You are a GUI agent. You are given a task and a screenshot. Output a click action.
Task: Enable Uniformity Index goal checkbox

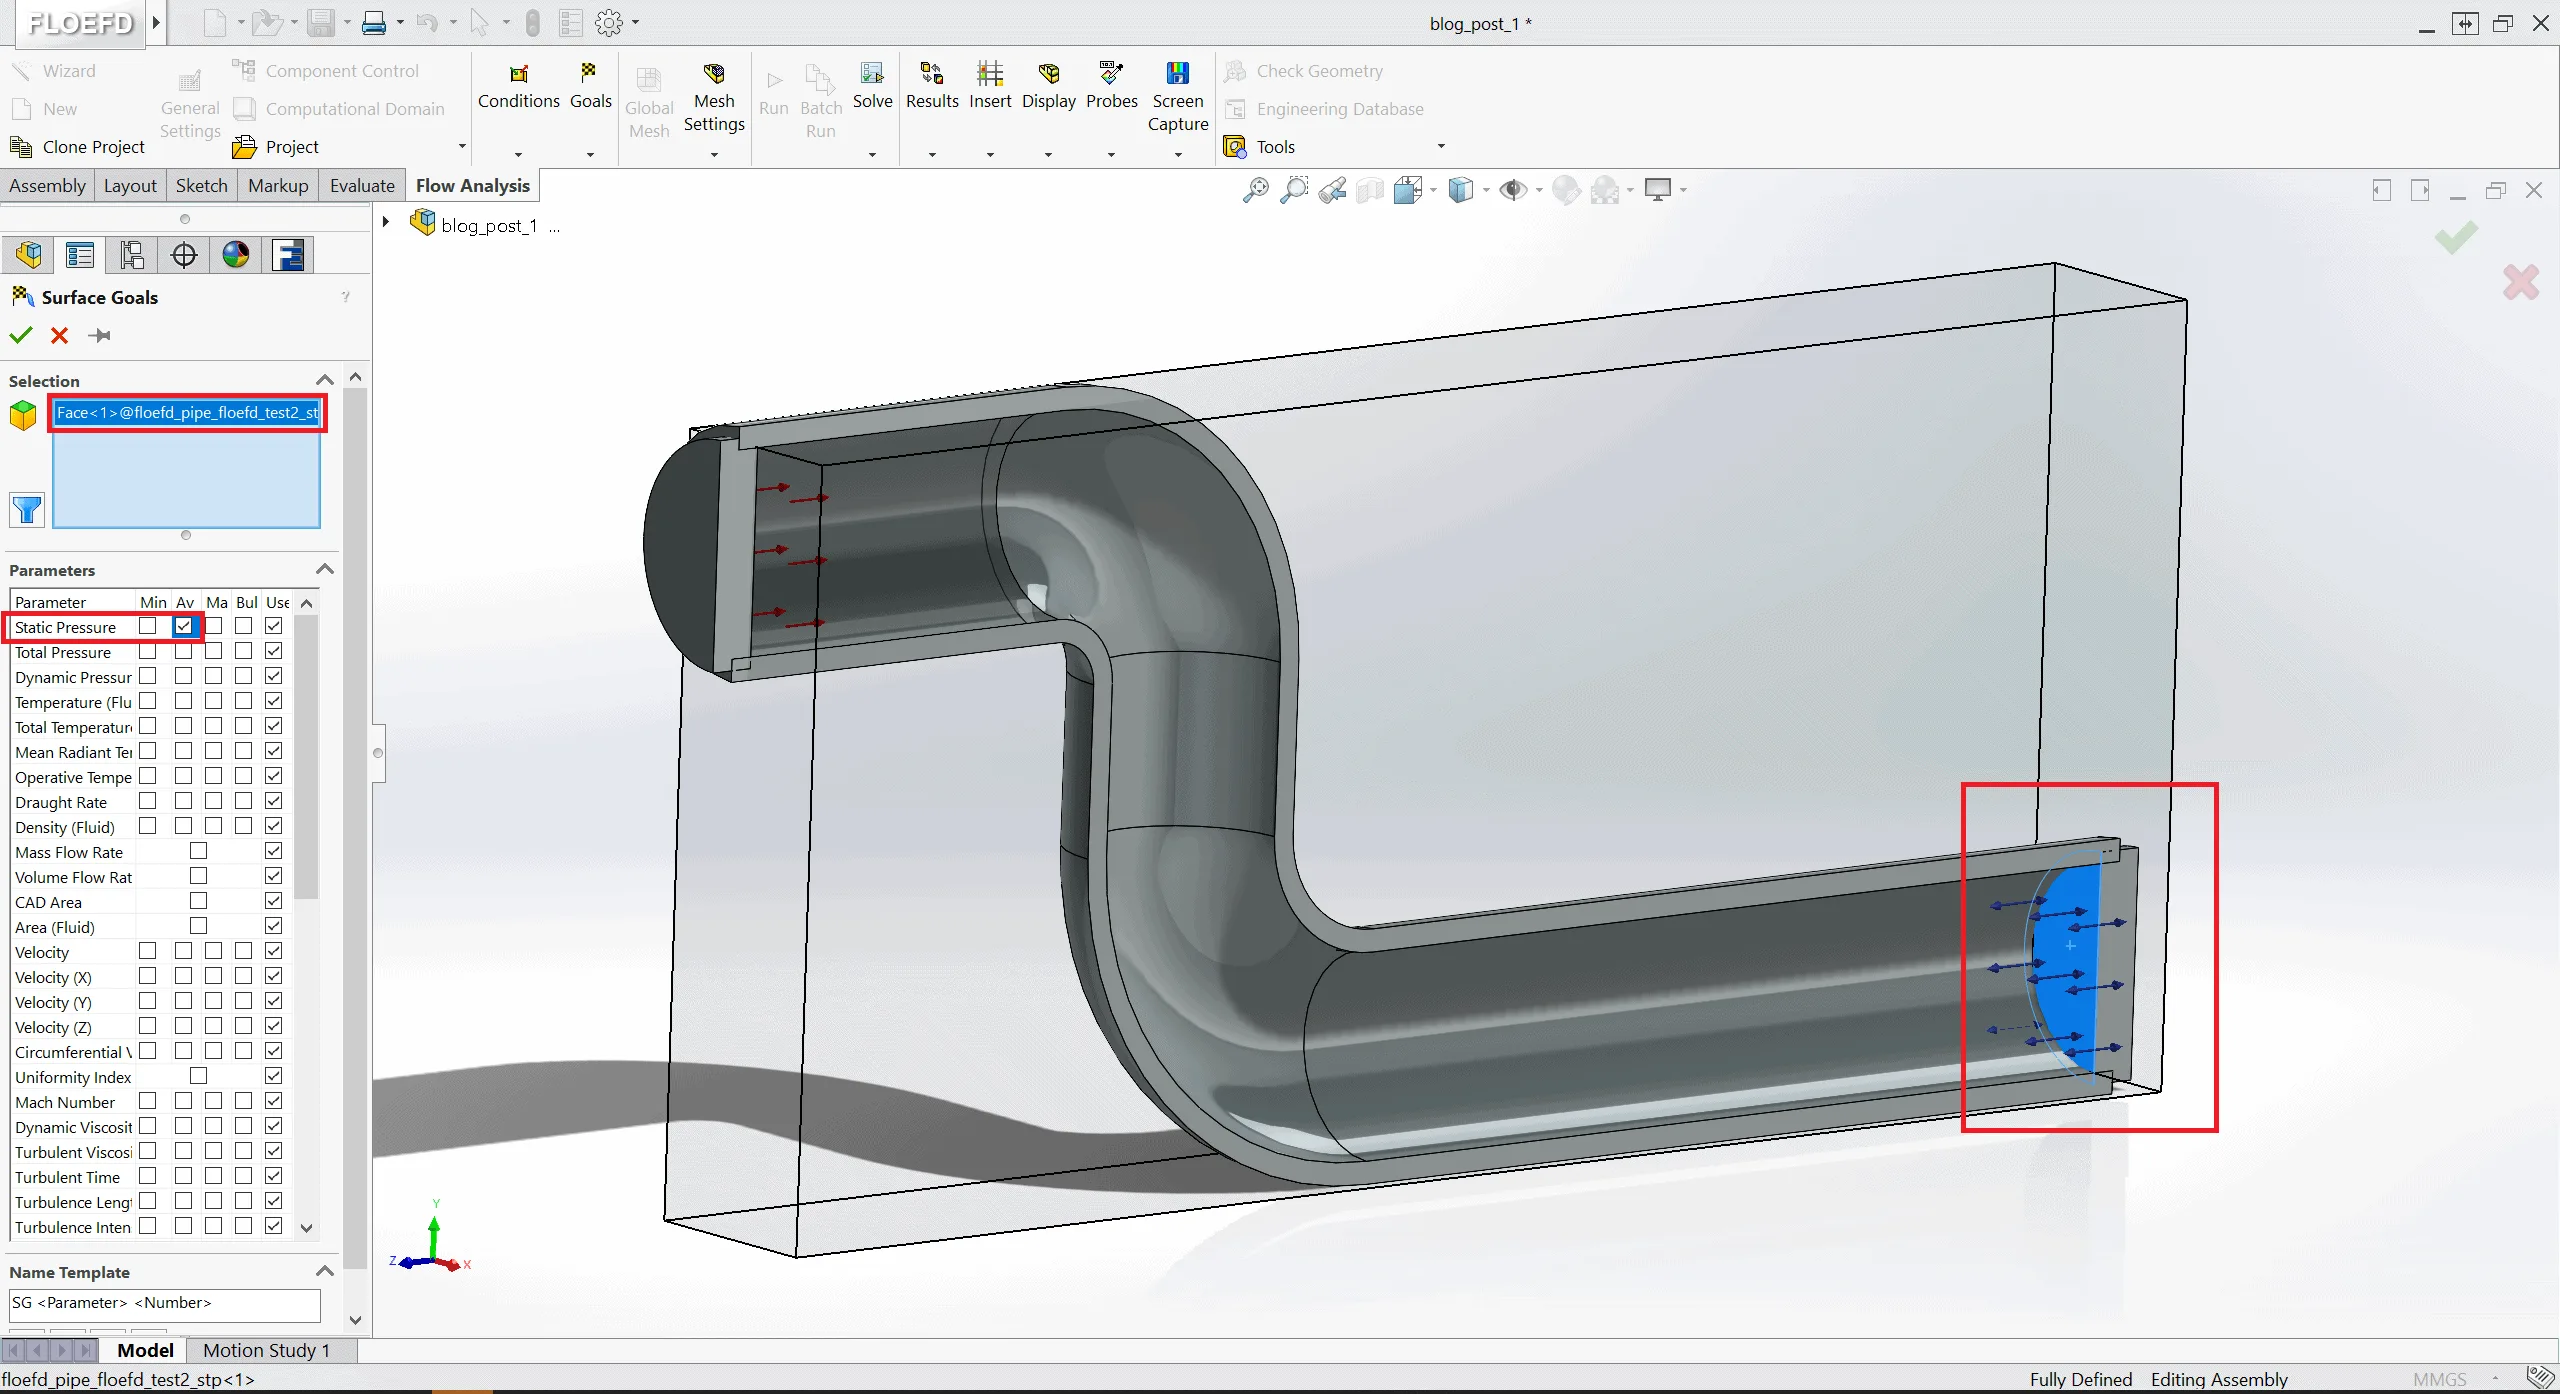(198, 1076)
